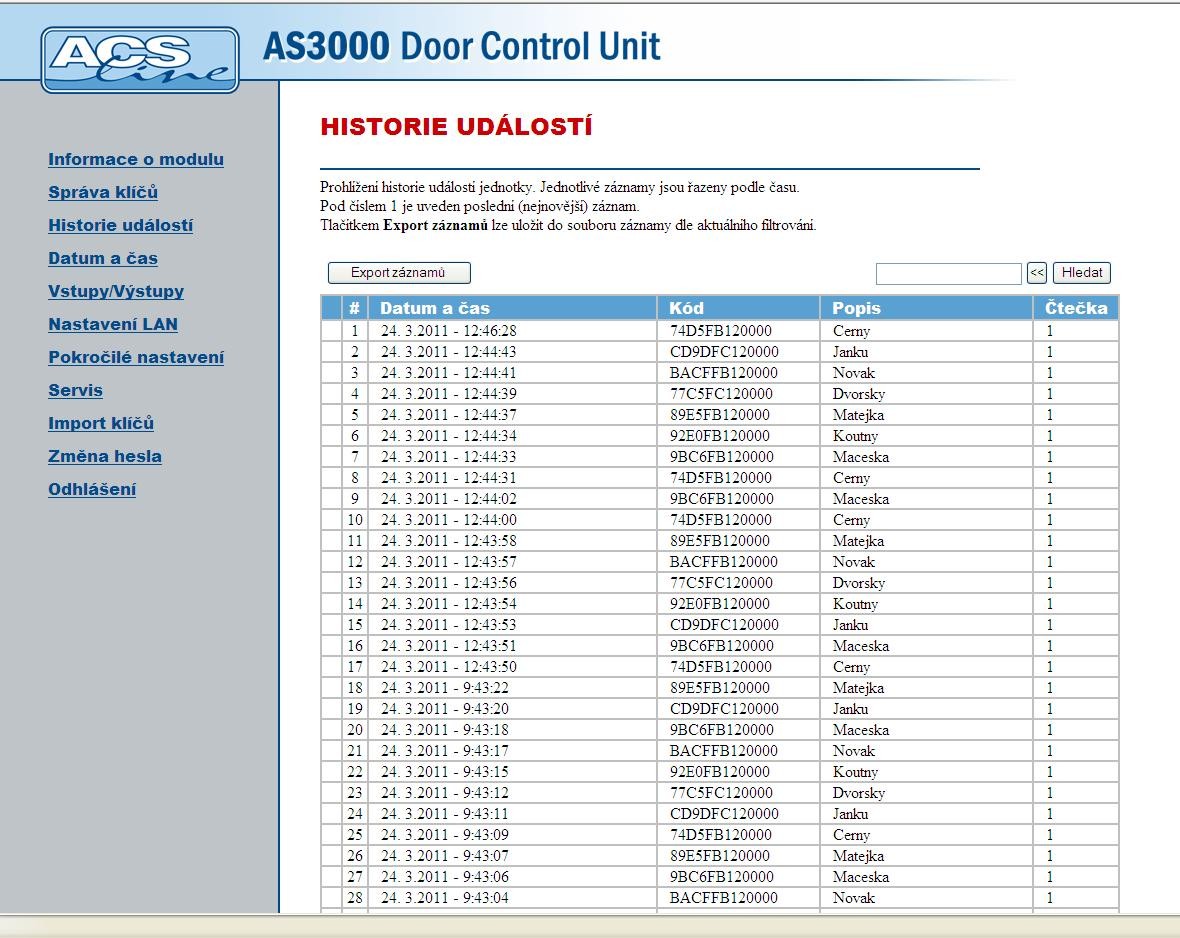Click Novak in row 21
The image size is (1180, 938).
click(853, 751)
